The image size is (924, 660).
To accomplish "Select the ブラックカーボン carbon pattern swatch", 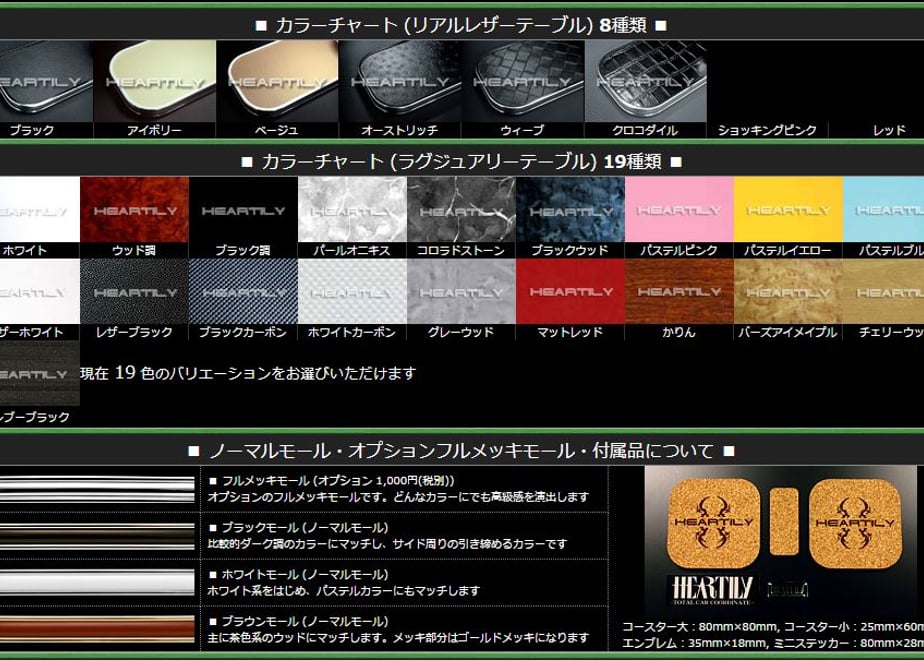I will pos(243,292).
